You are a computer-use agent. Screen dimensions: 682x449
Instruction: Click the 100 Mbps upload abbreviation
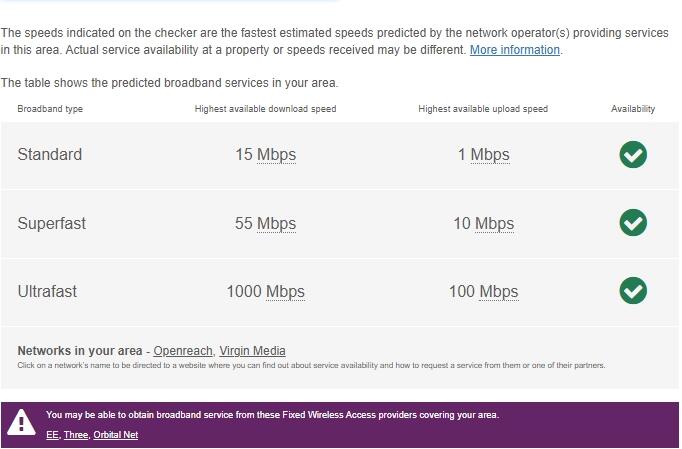[498, 292]
